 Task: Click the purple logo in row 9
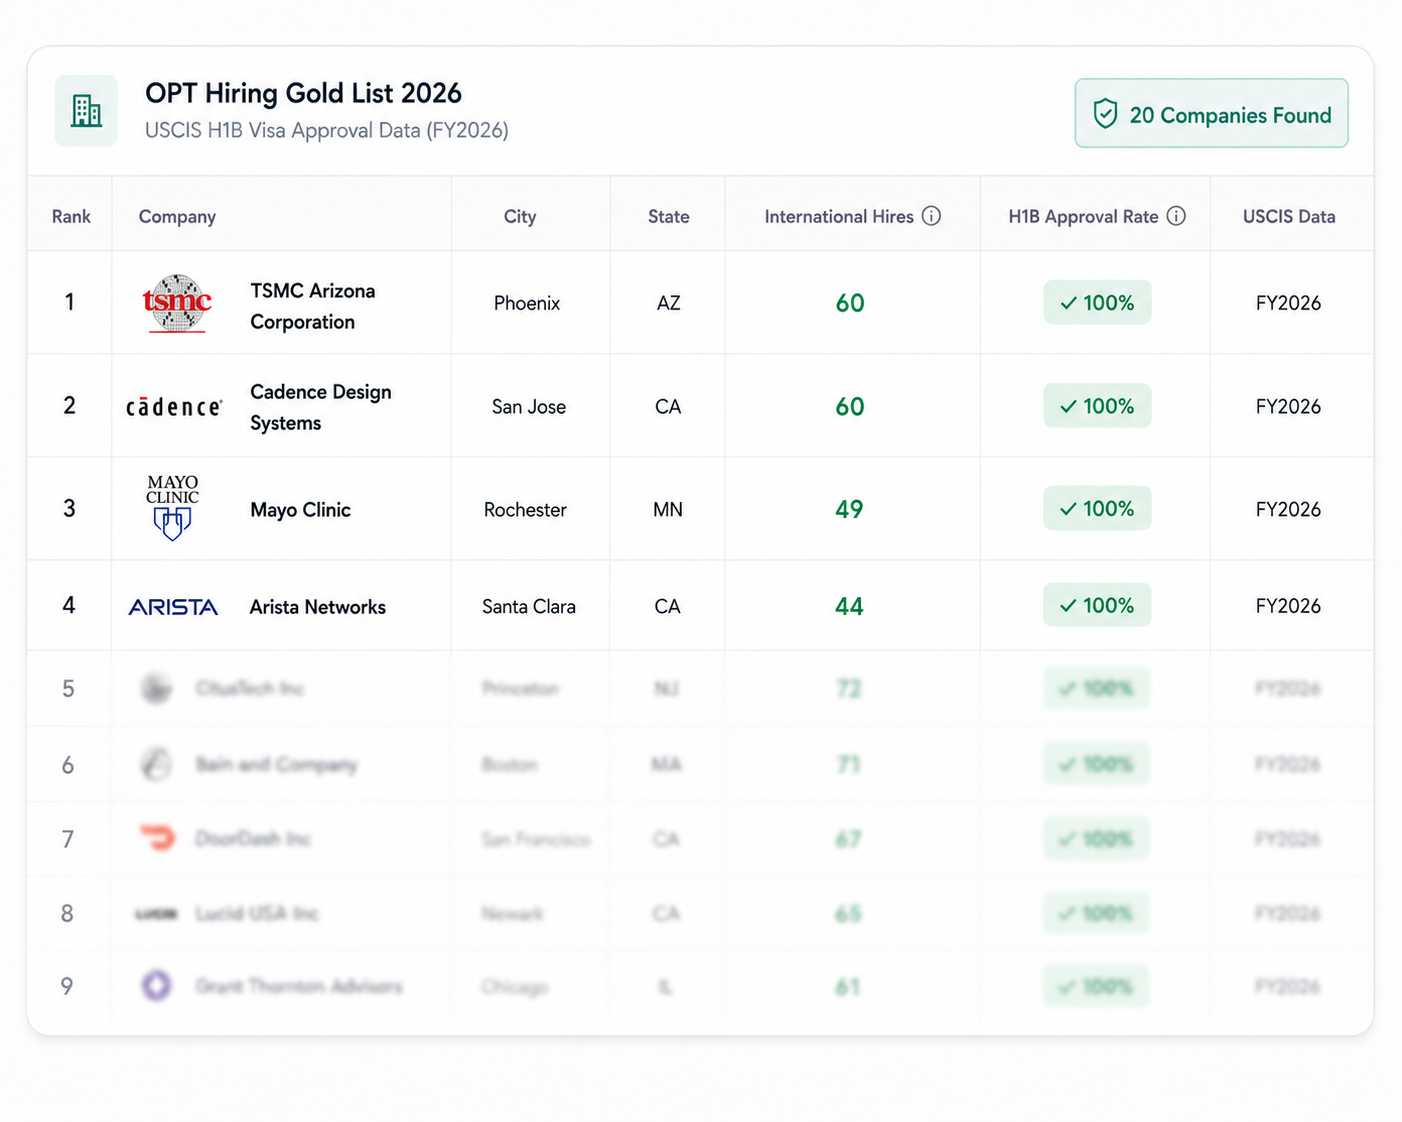click(156, 986)
